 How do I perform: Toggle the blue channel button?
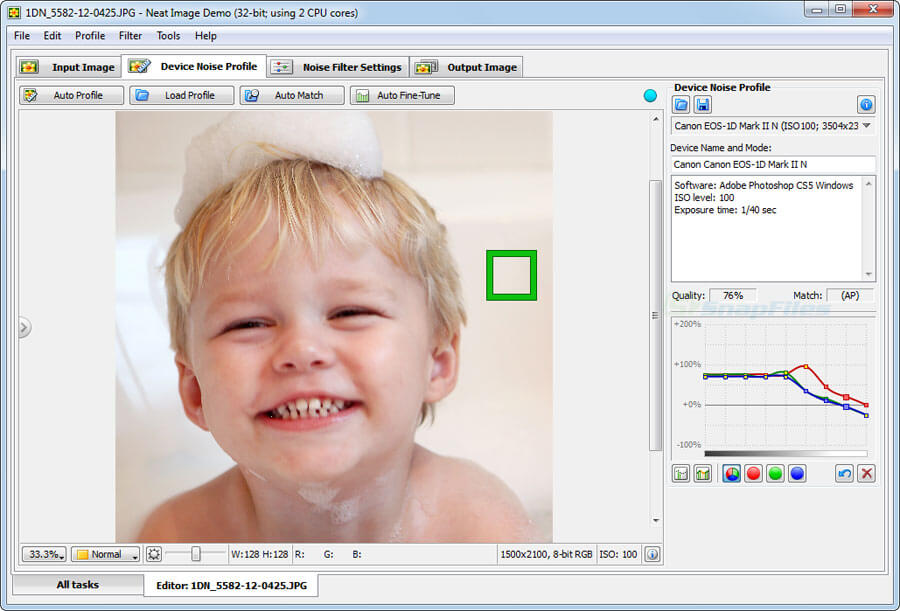[797, 474]
